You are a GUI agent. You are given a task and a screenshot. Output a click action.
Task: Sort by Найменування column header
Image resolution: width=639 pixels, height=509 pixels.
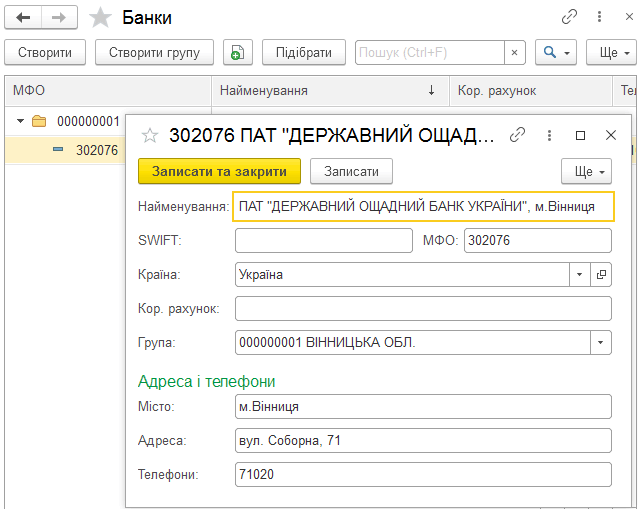click(331, 90)
